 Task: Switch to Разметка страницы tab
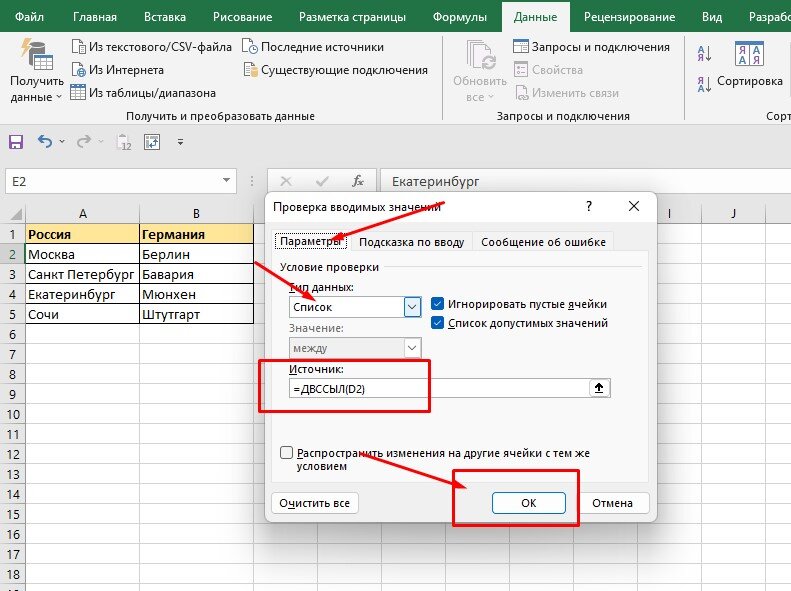(352, 17)
